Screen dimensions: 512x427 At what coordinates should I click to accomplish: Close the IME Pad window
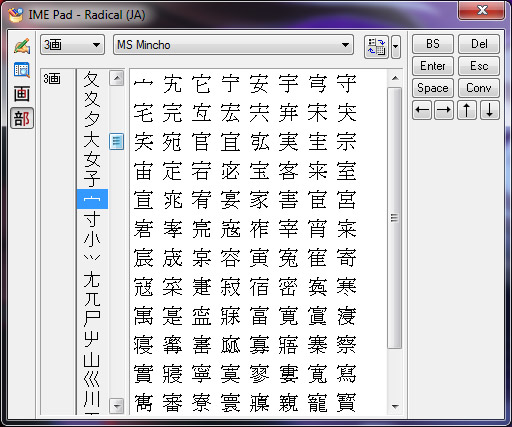click(x=481, y=10)
